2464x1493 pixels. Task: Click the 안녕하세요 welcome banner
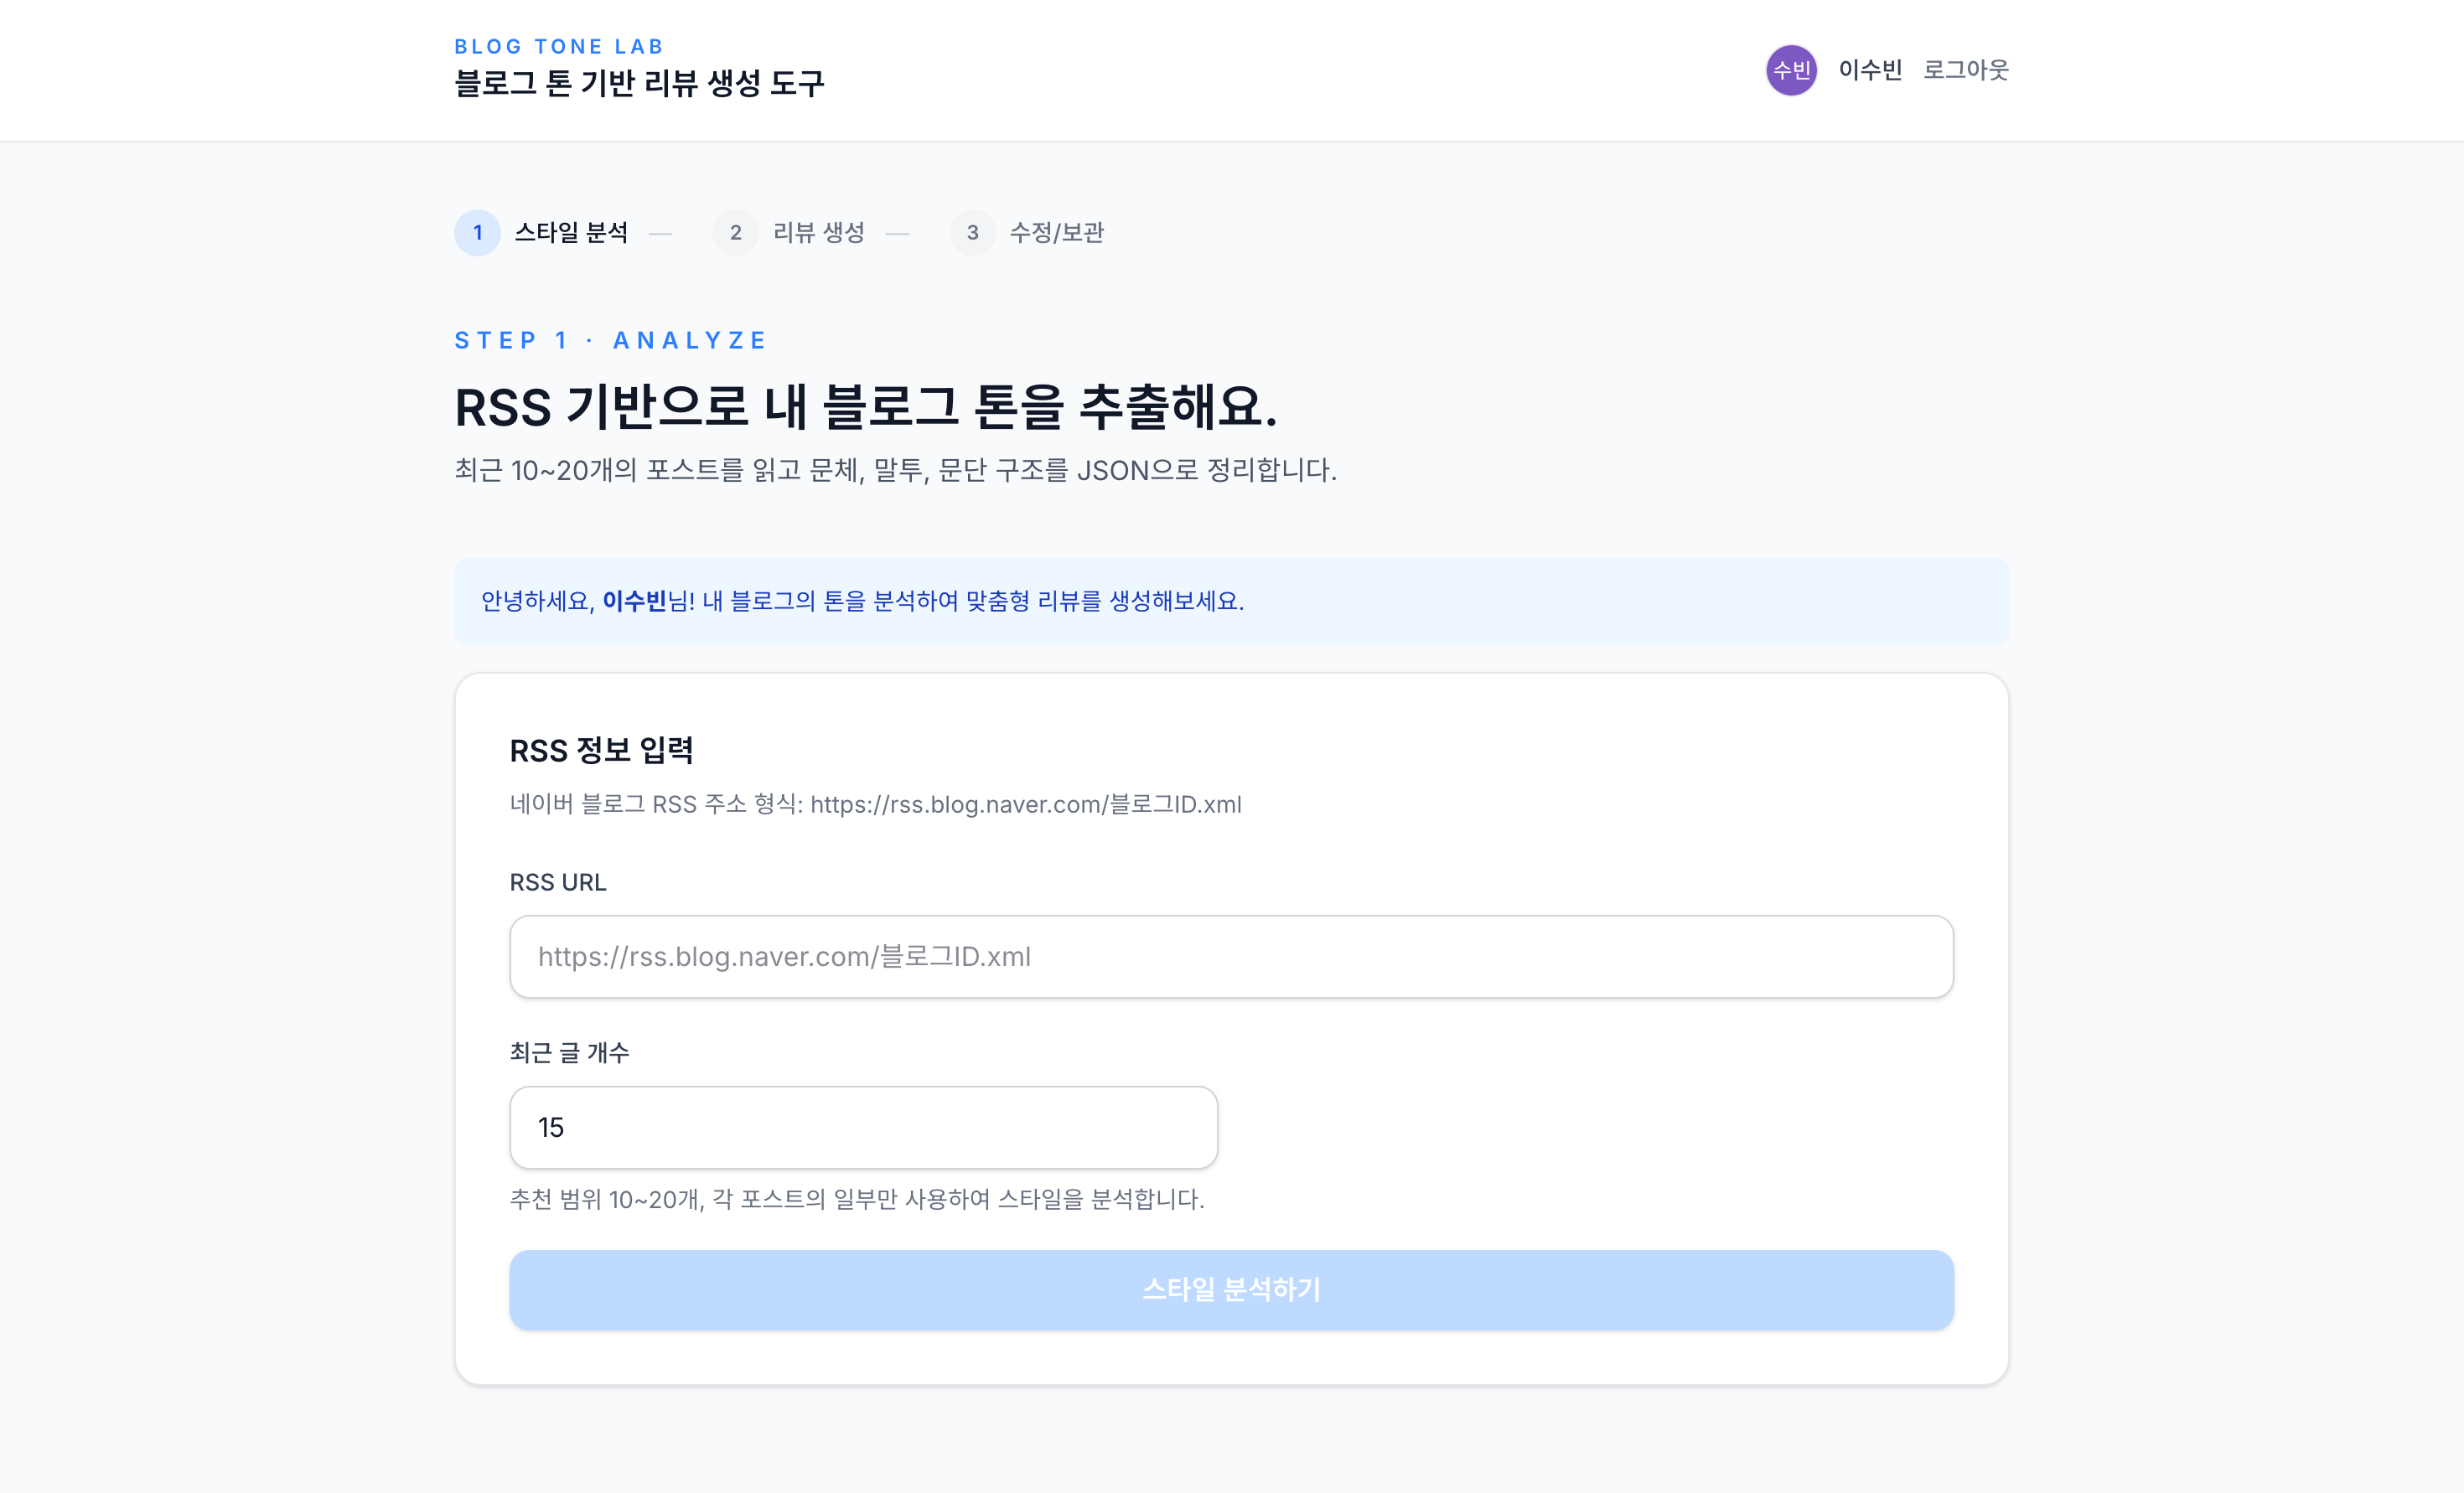[x=1231, y=601]
